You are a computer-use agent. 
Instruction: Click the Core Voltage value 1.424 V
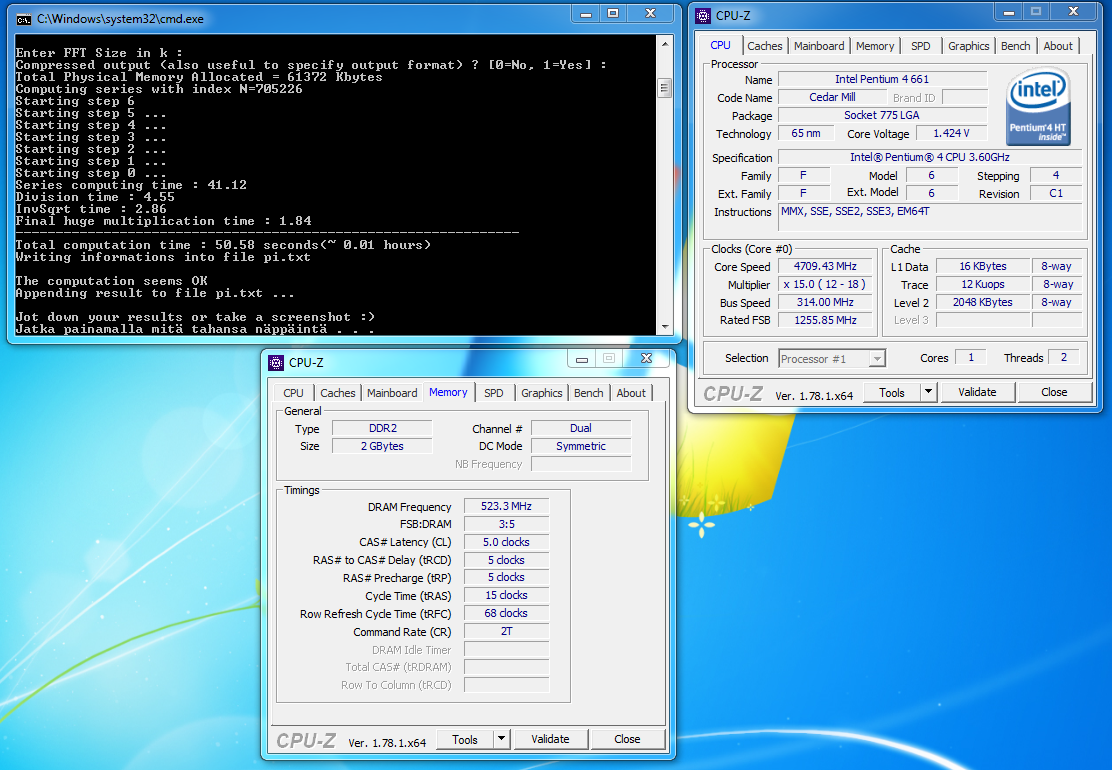[x=951, y=133]
